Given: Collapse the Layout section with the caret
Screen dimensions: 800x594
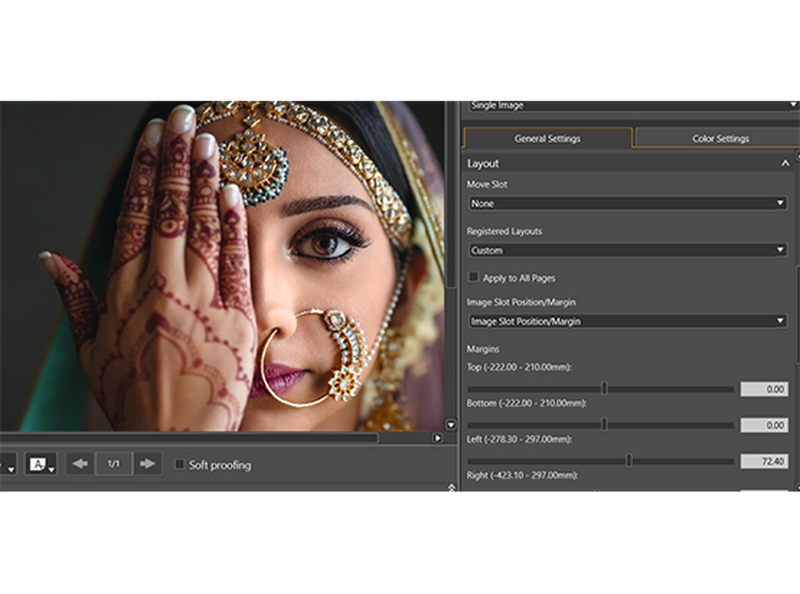Looking at the screenshot, I should (x=785, y=163).
